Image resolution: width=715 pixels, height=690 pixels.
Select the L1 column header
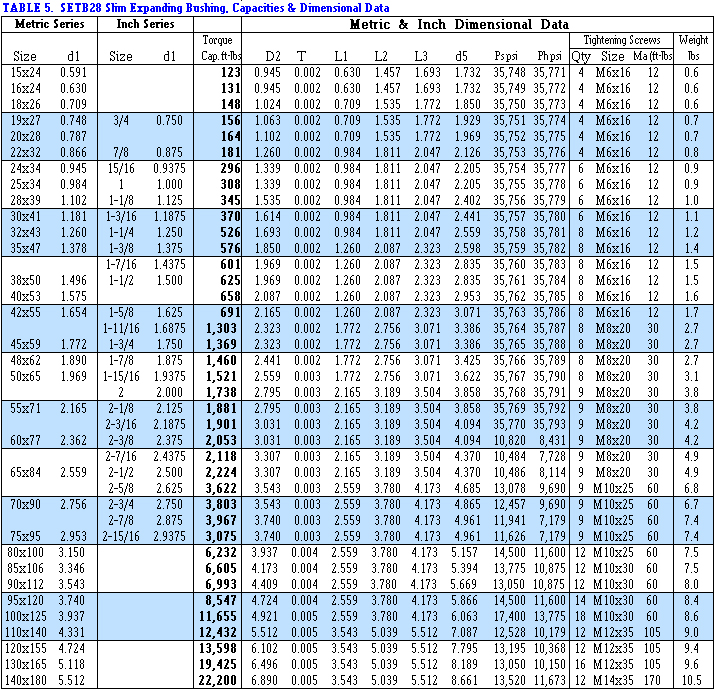click(340, 56)
